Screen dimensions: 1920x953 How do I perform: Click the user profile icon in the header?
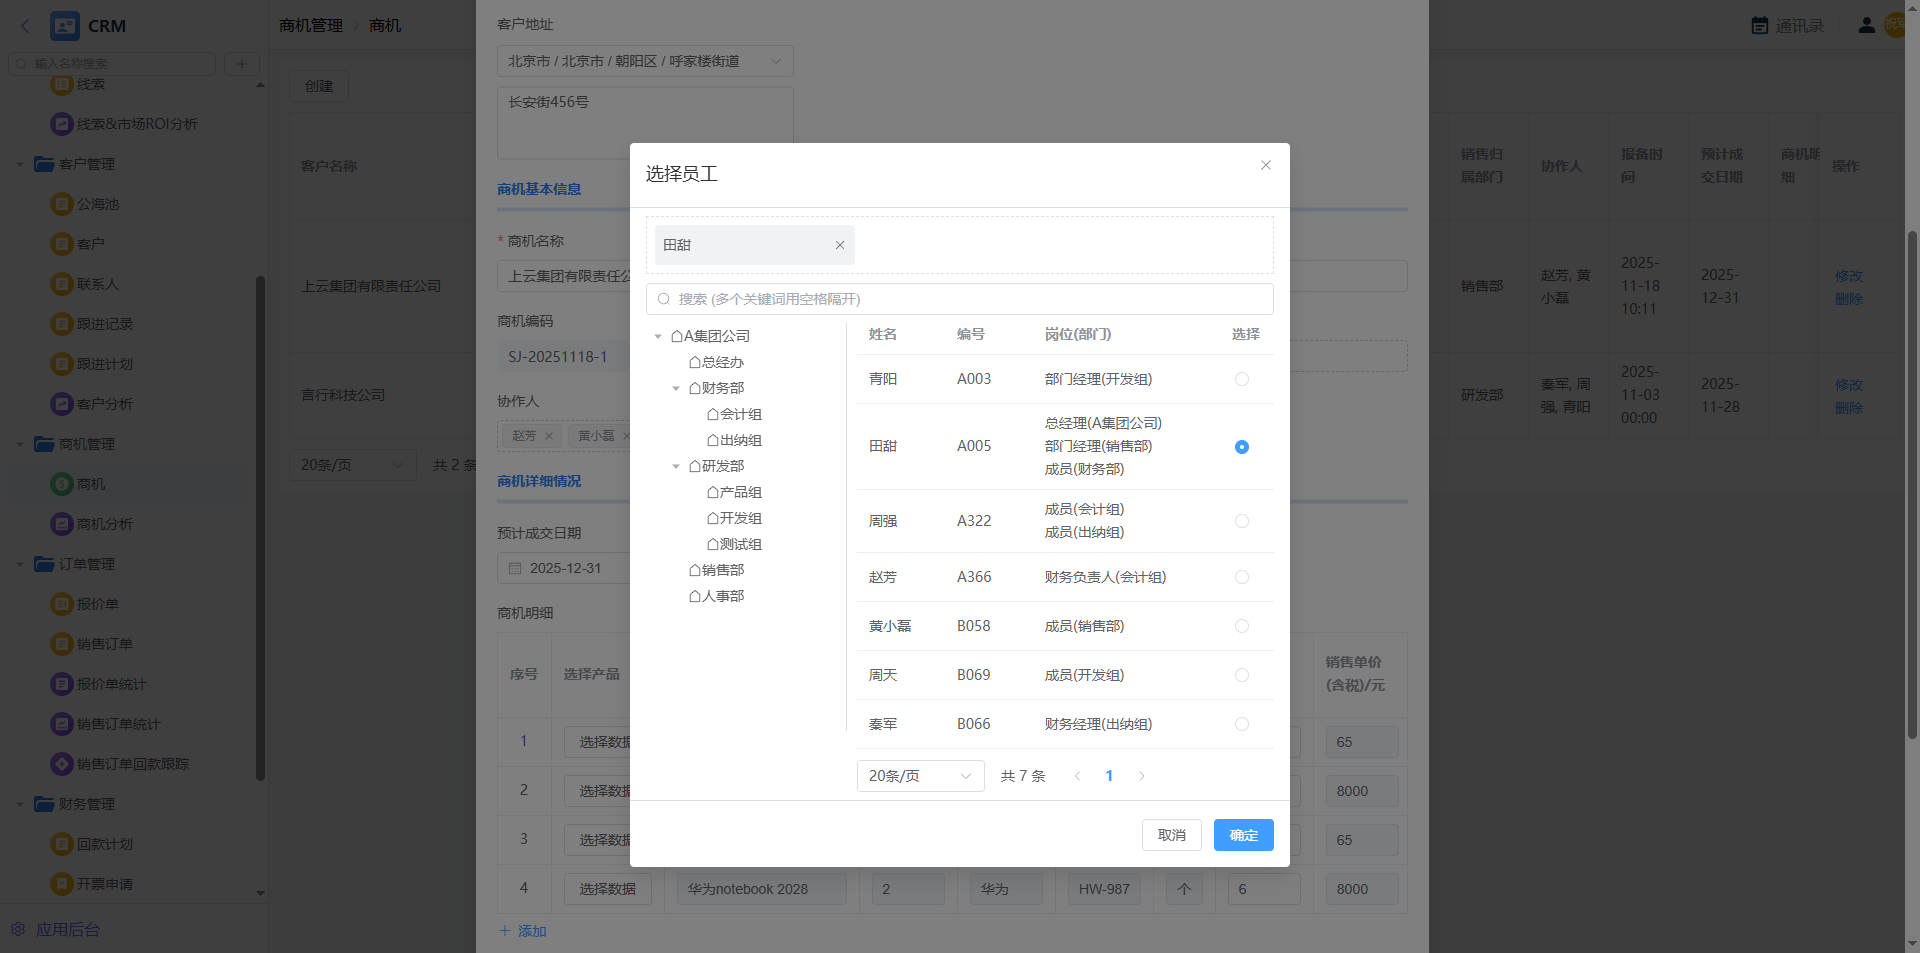1866,26
